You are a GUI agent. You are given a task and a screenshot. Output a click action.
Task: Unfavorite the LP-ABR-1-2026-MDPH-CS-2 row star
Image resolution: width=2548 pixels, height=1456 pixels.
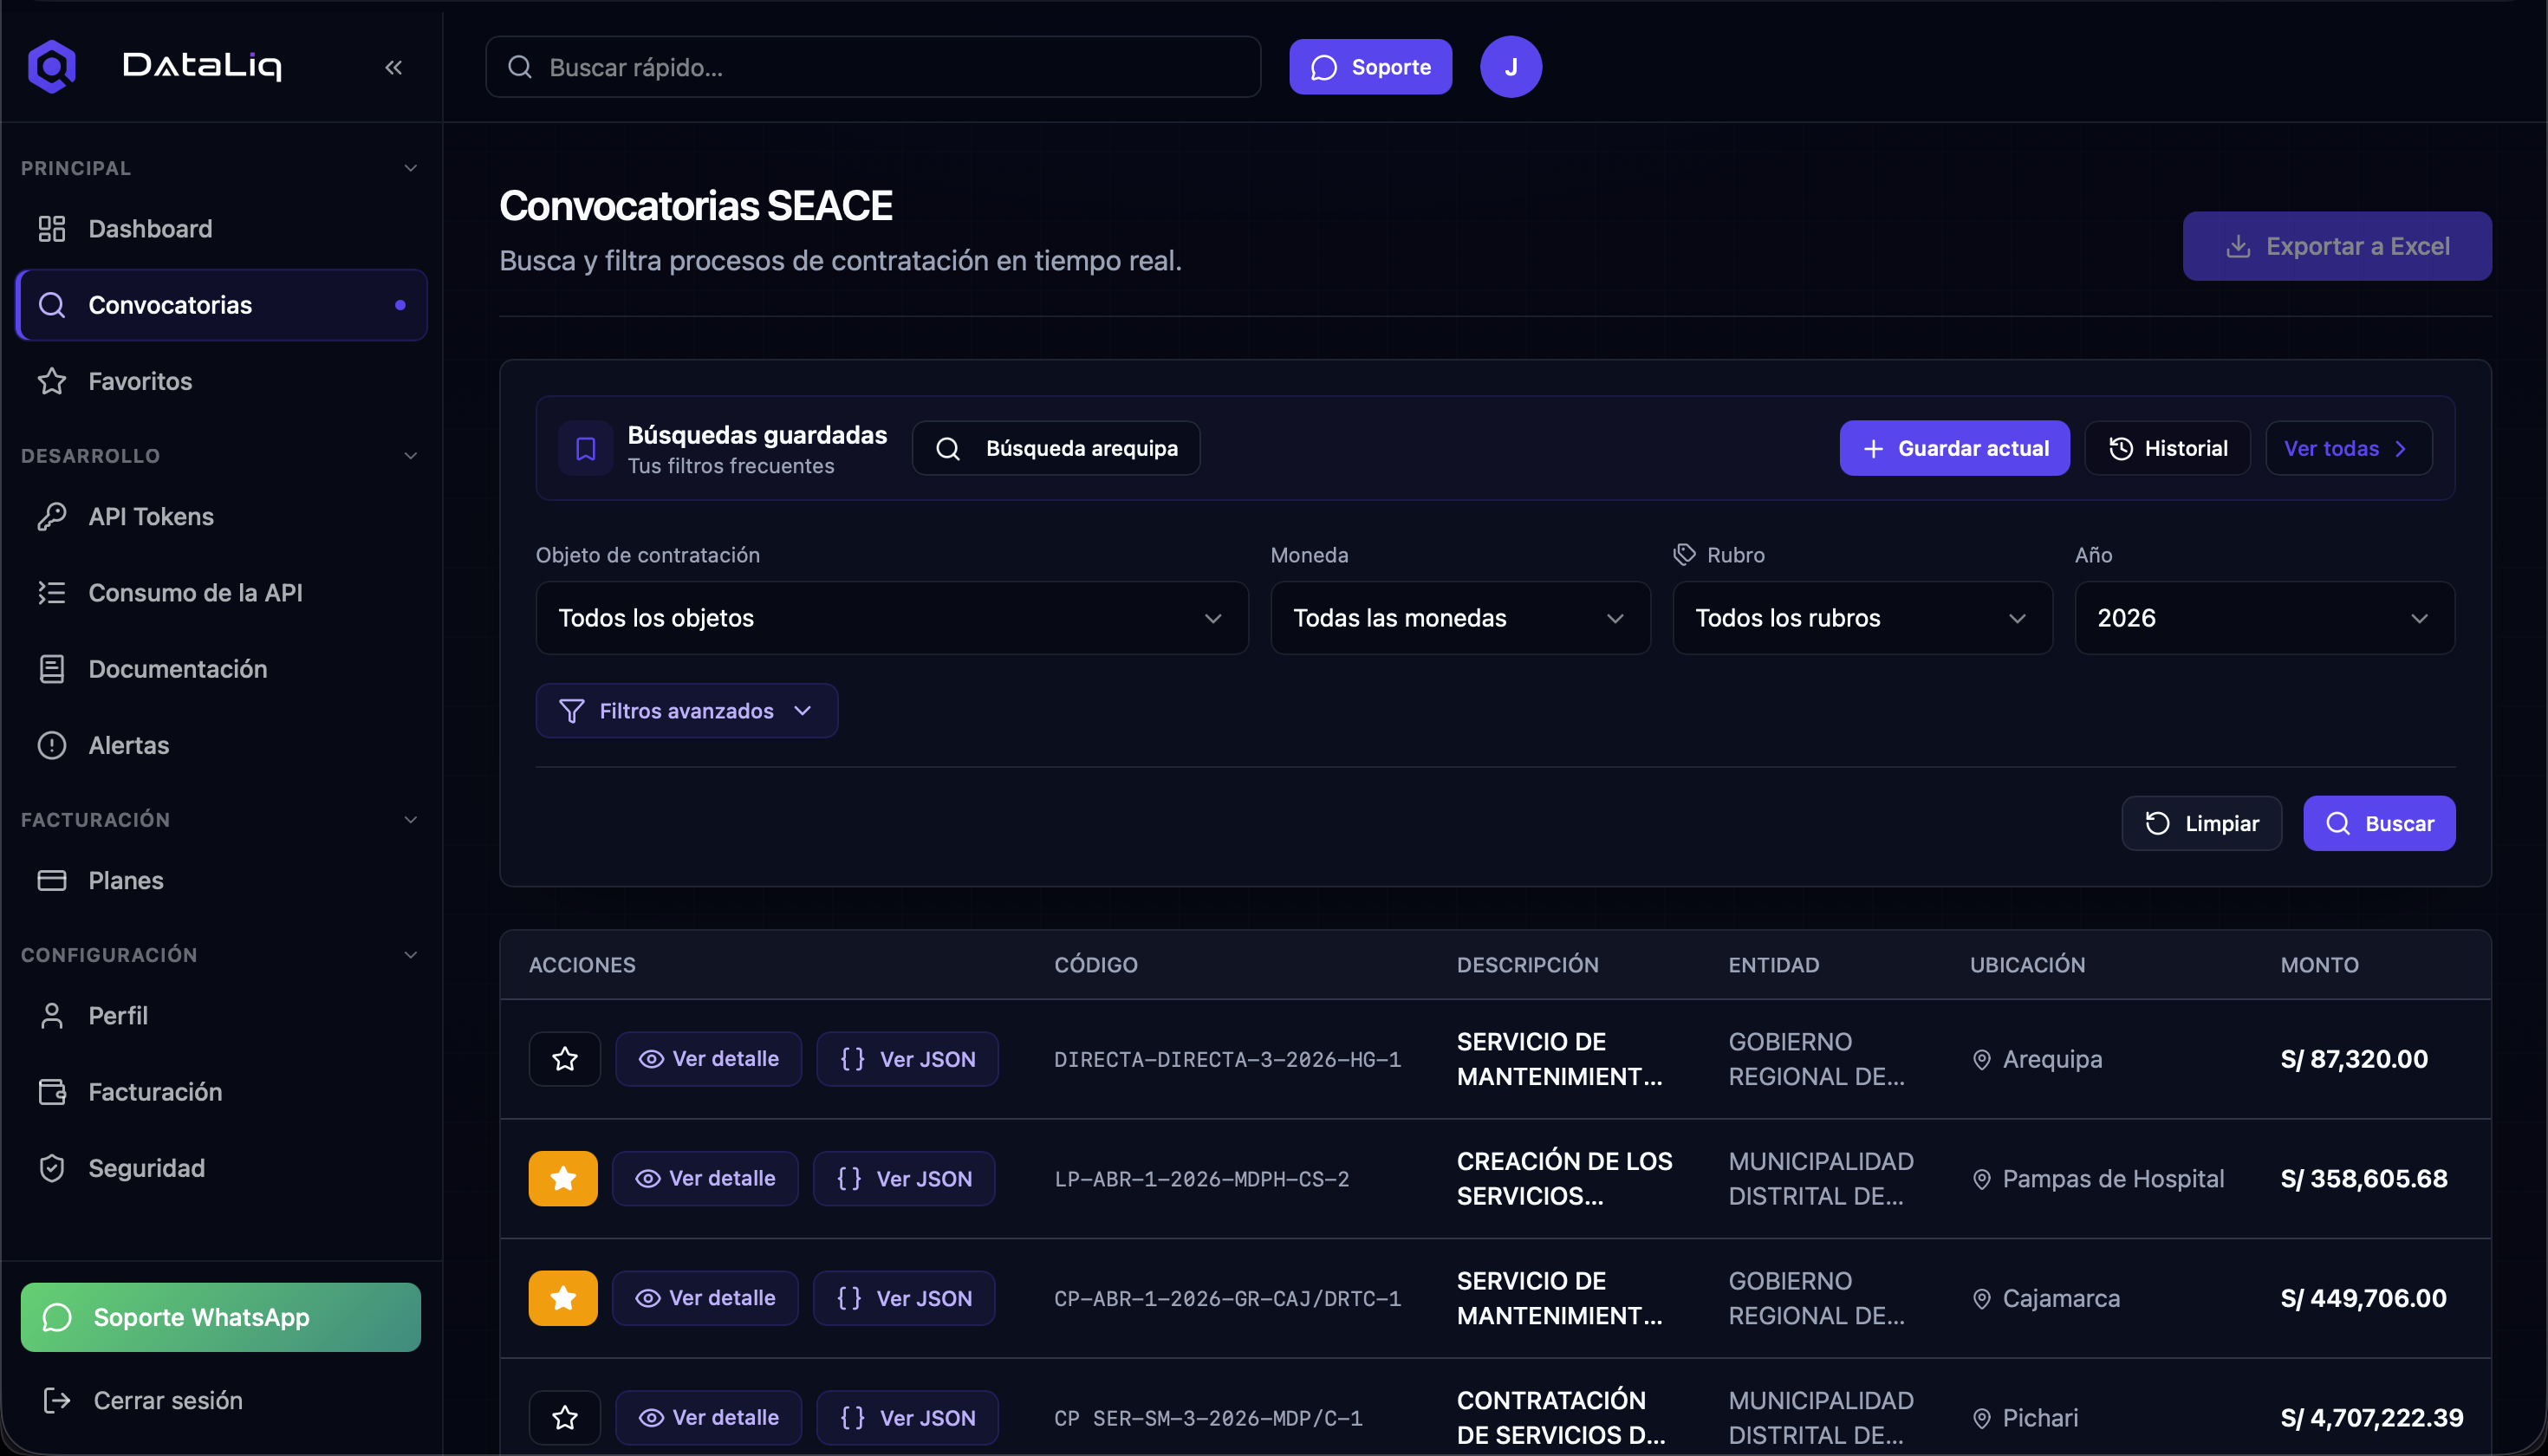click(x=563, y=1179)
